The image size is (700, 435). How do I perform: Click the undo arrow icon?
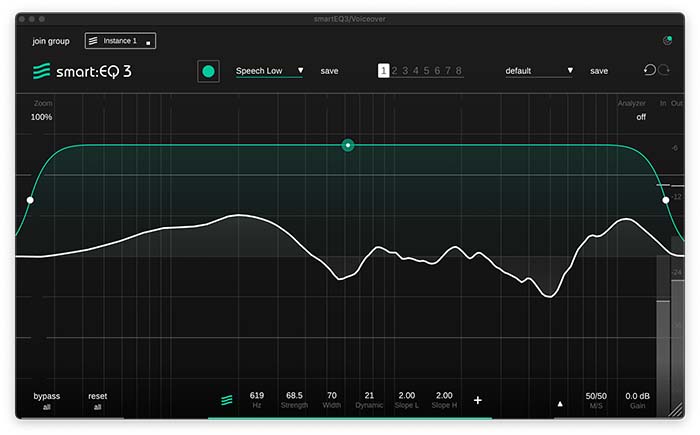point(650,70)
